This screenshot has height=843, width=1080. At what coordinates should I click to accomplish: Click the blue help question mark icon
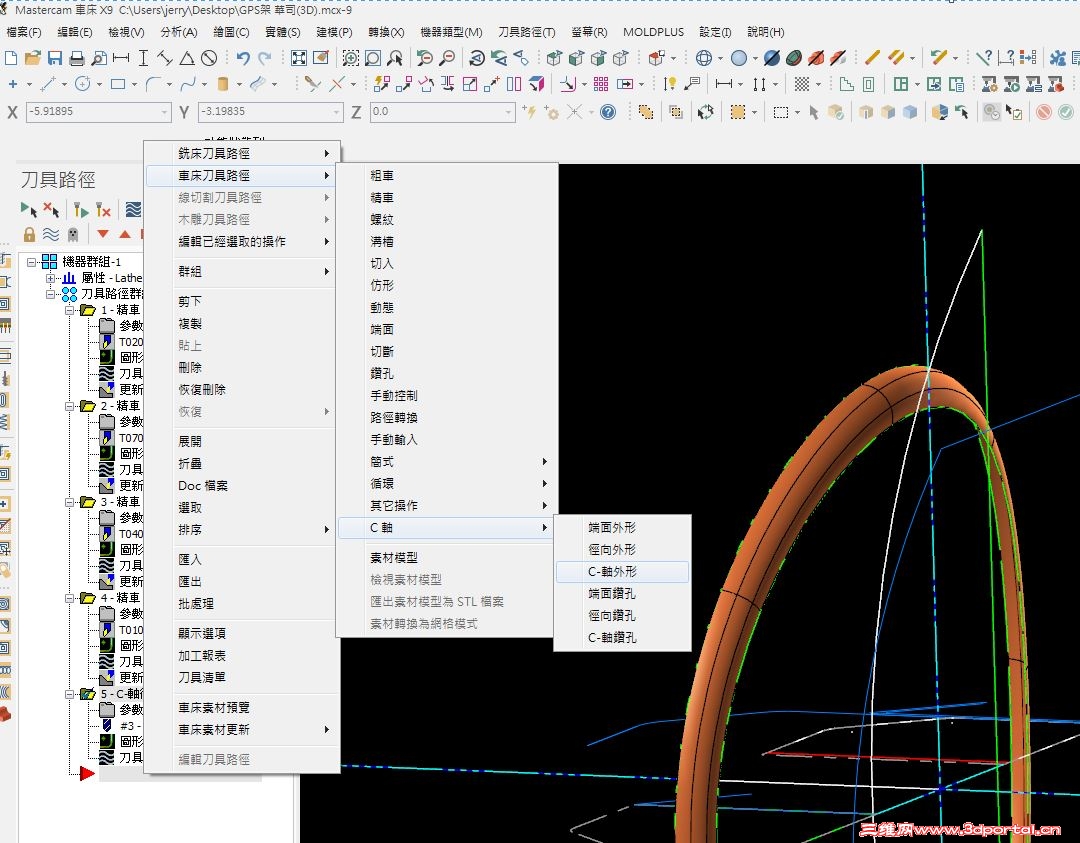pyautogui.click(x=607, y=112)
